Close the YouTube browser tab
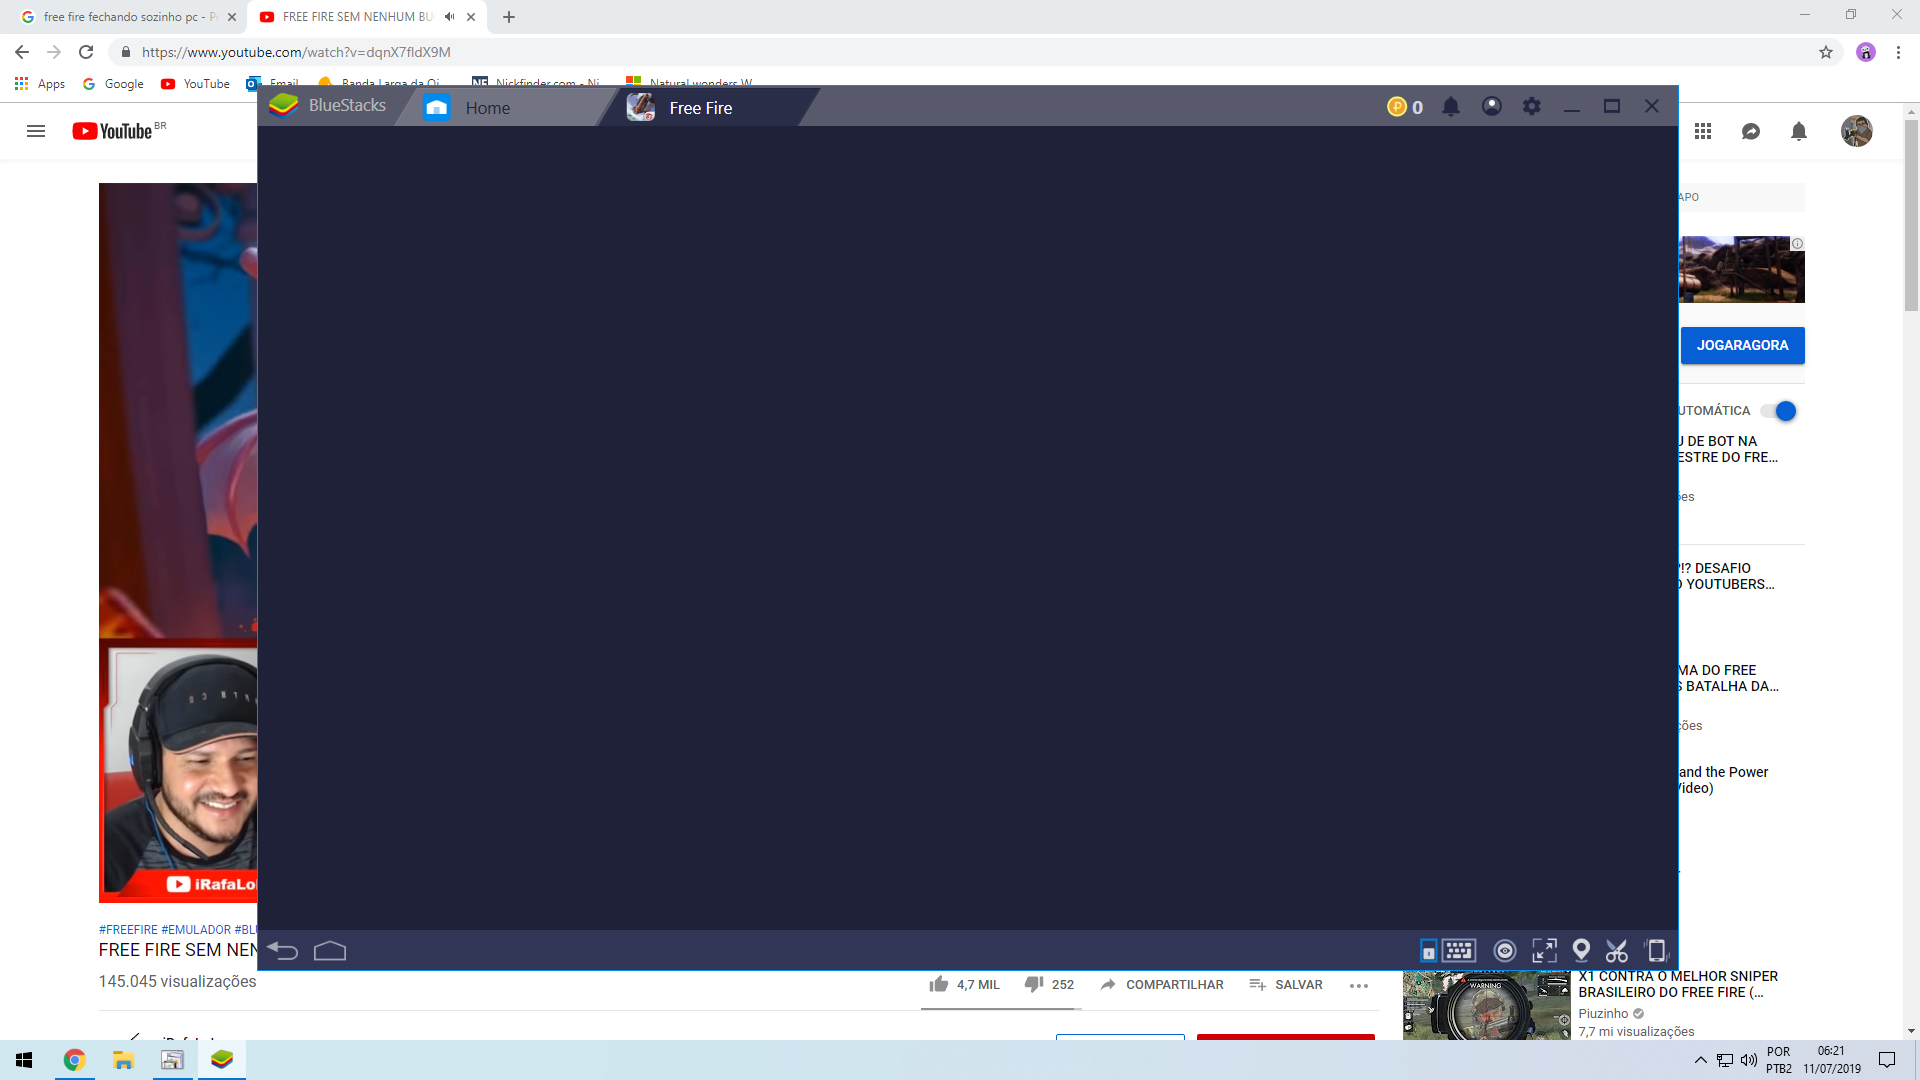The height and width of the screenshot is (1080, 1920). point(471,17)
